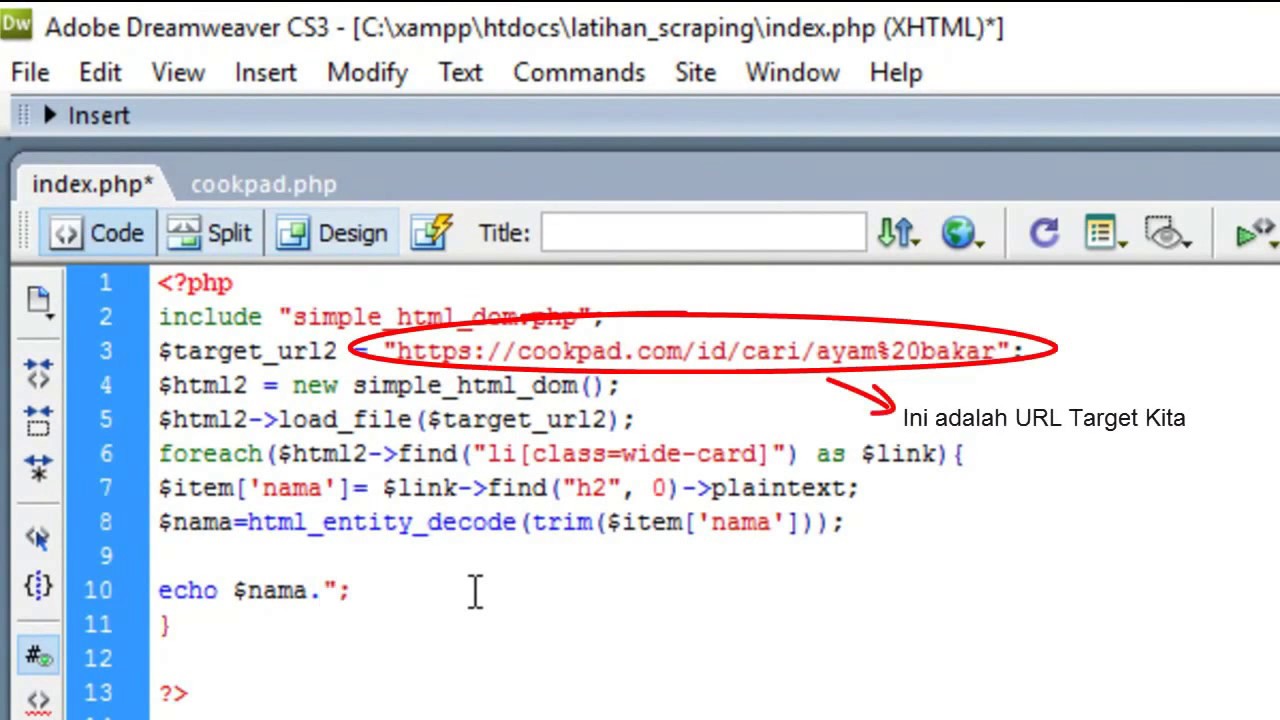Click the Select parent tag icon
The image size is (1280, 720).
38,538
